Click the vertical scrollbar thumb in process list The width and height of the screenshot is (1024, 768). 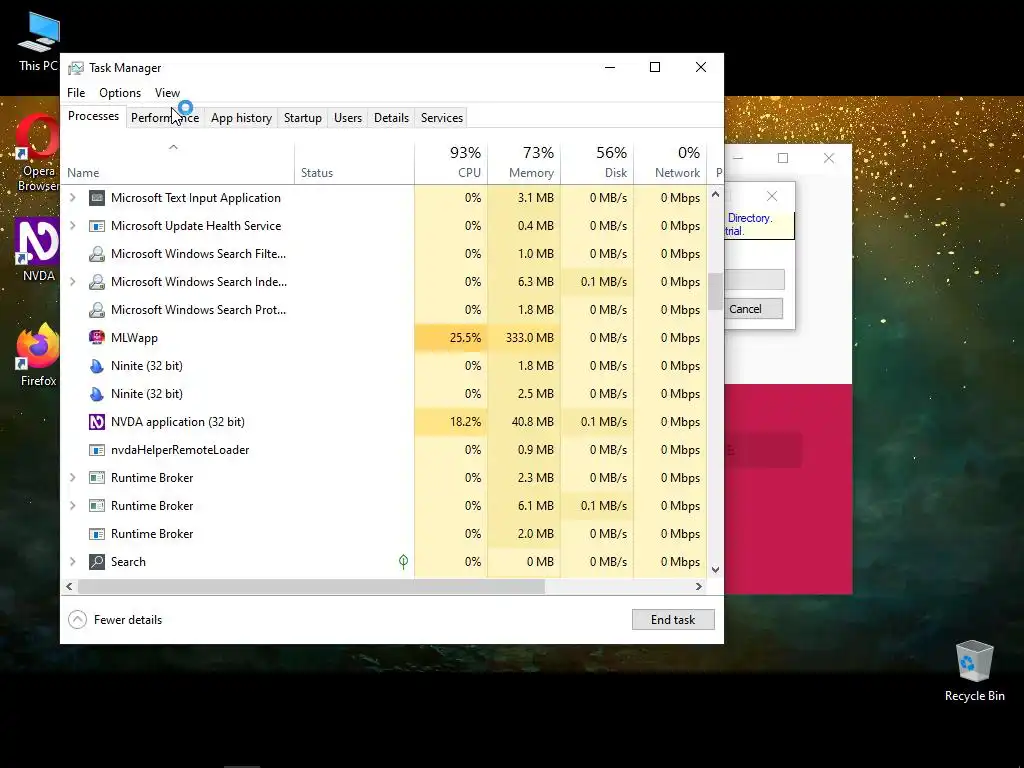click(715, 291)
